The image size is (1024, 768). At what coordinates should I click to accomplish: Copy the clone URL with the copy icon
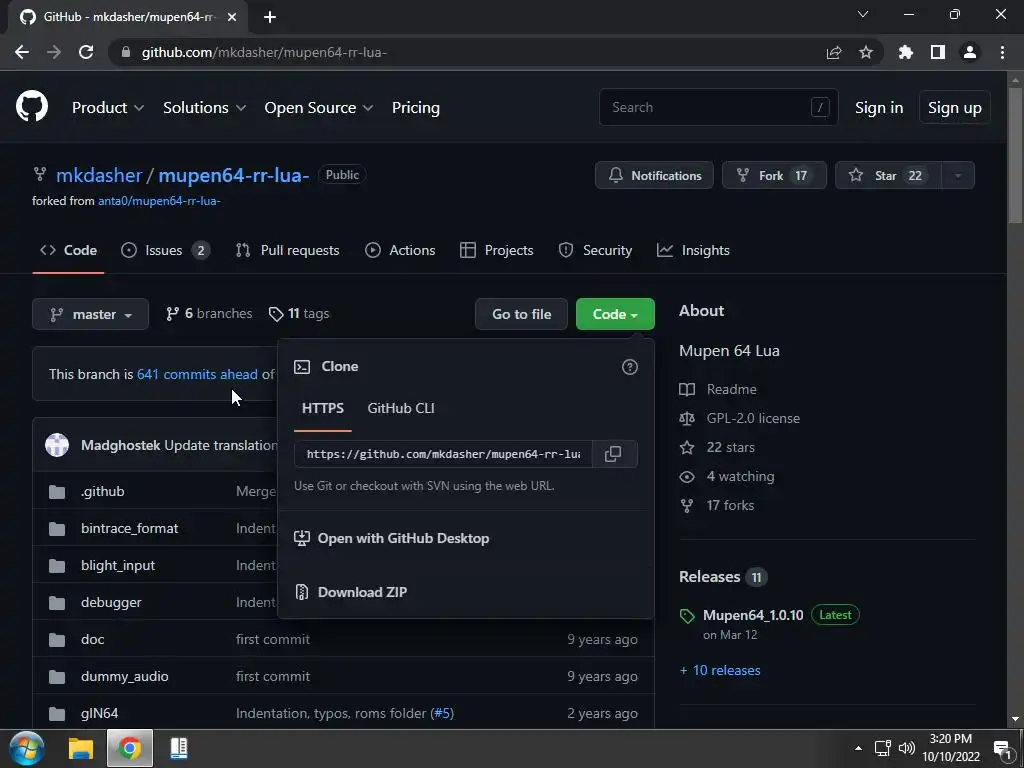pyautogui.click(x=613, y=454)
